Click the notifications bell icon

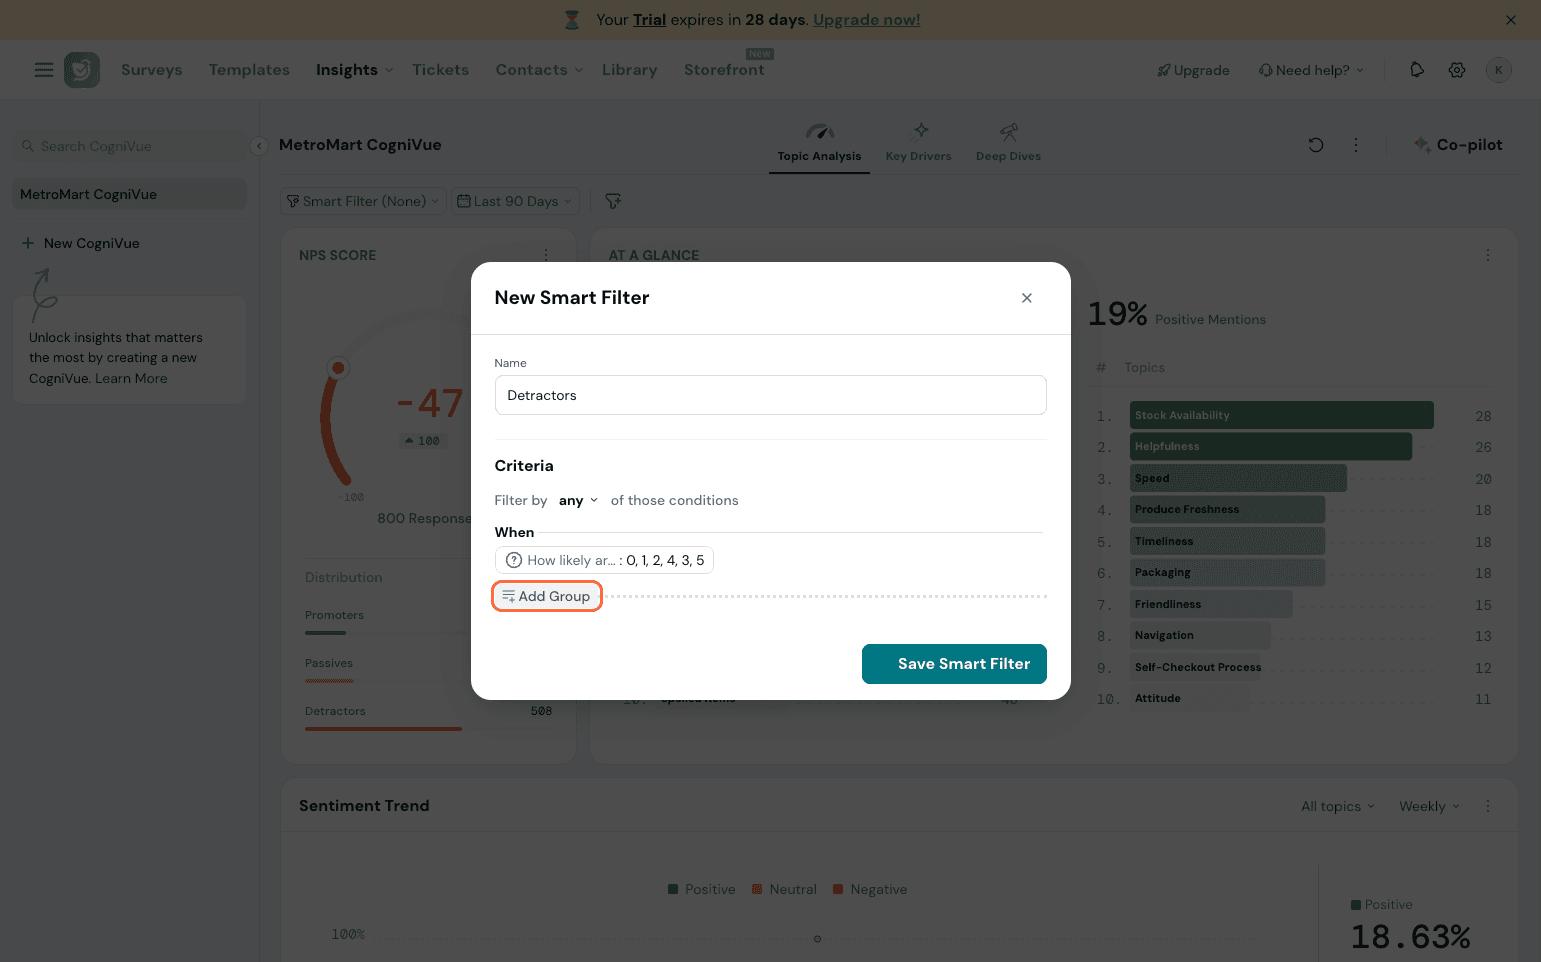pos(1417,70)
